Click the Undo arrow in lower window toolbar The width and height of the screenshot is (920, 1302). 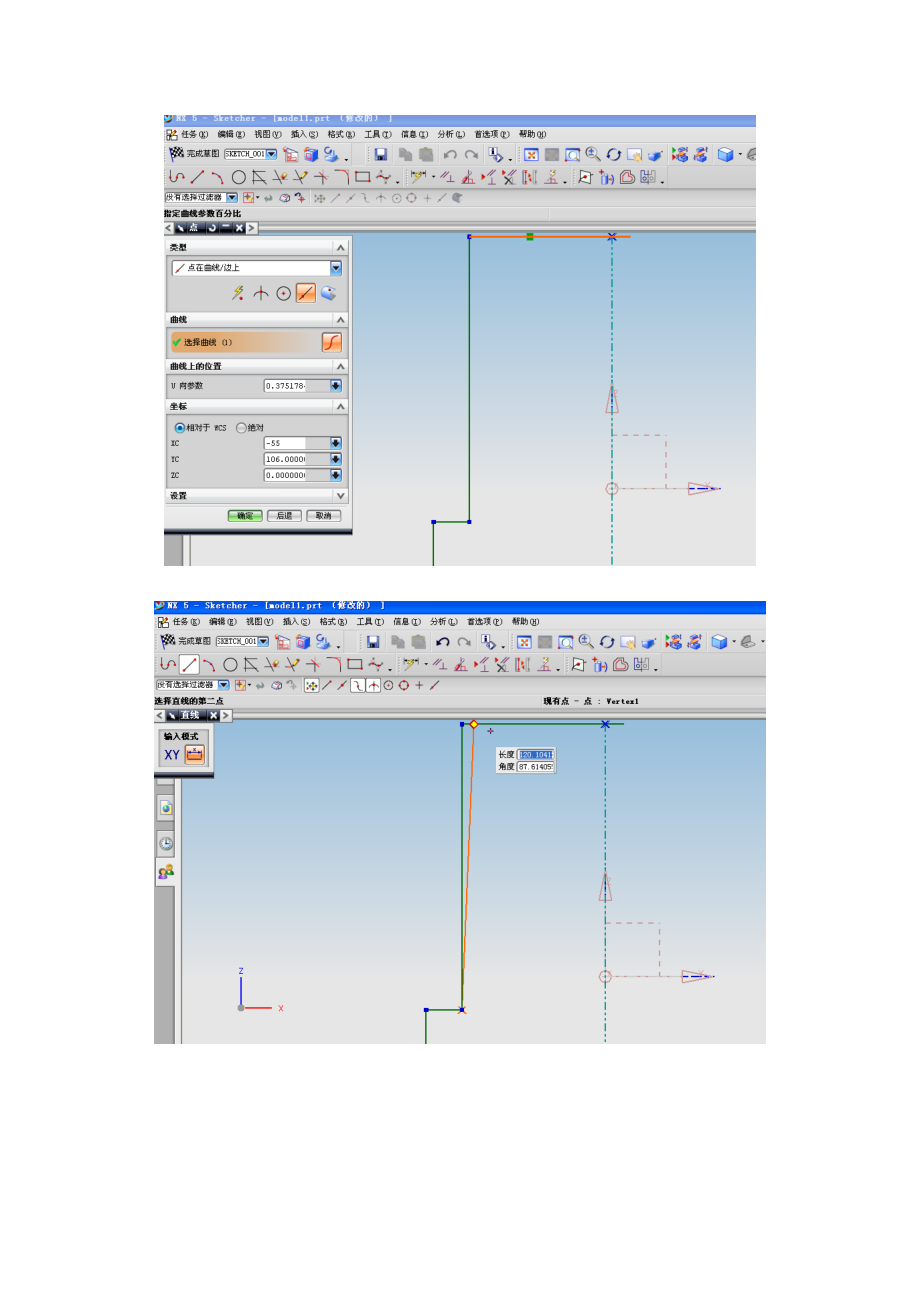(442, 641)
